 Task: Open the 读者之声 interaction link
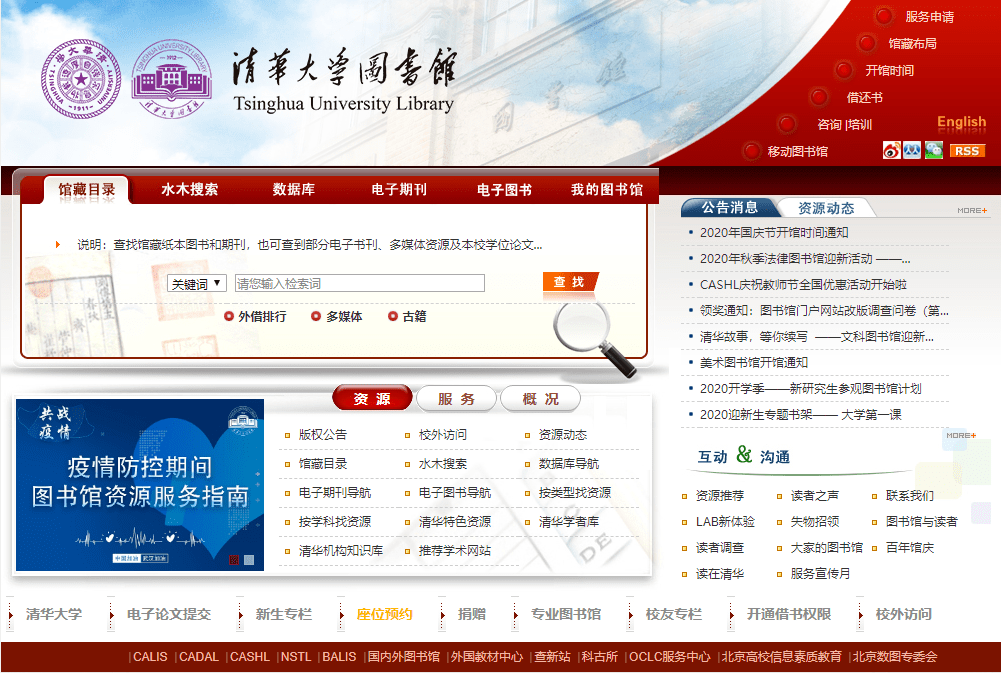coord(815,495)
